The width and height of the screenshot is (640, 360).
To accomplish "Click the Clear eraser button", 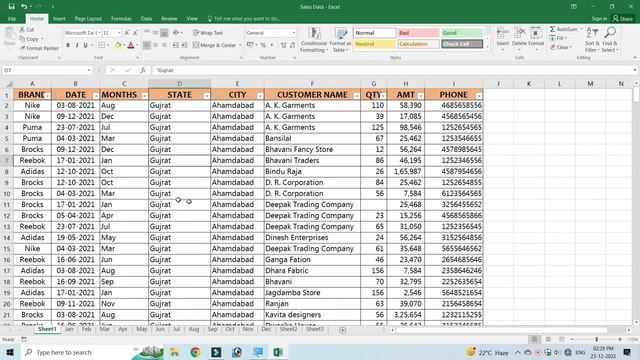I will 560,47.
